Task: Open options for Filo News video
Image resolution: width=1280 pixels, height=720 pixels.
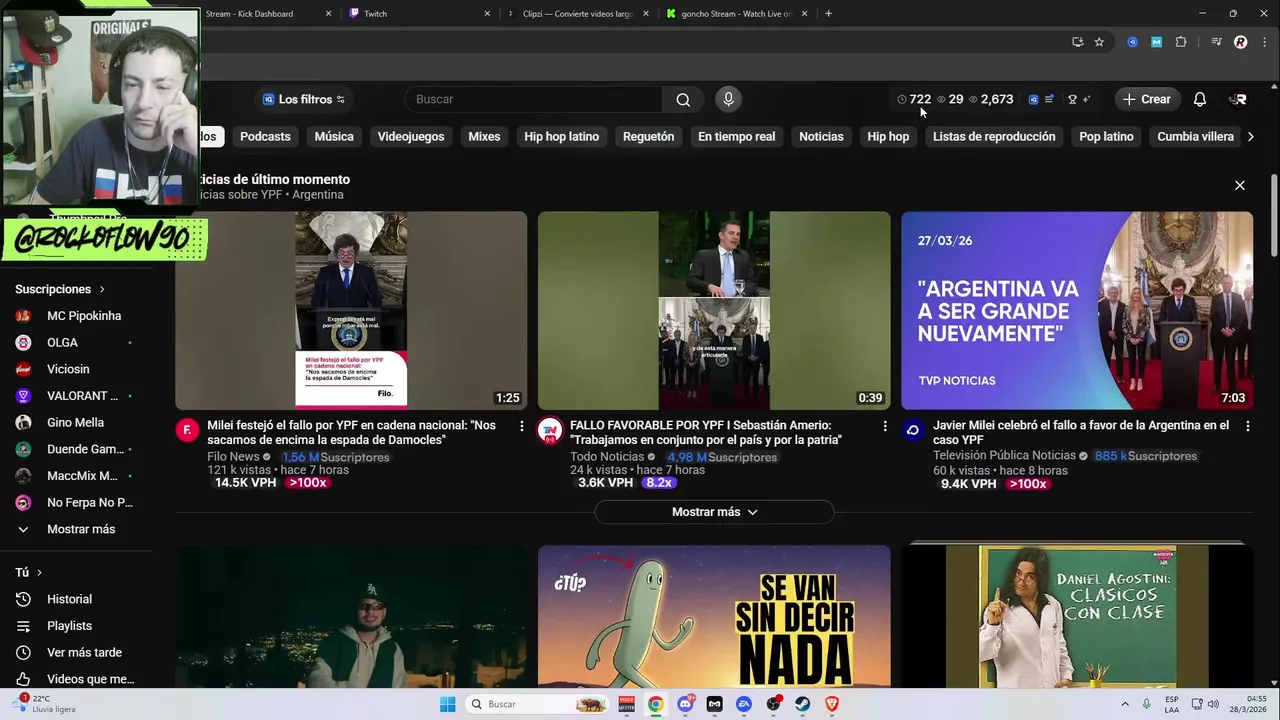Action: [521, 426]
